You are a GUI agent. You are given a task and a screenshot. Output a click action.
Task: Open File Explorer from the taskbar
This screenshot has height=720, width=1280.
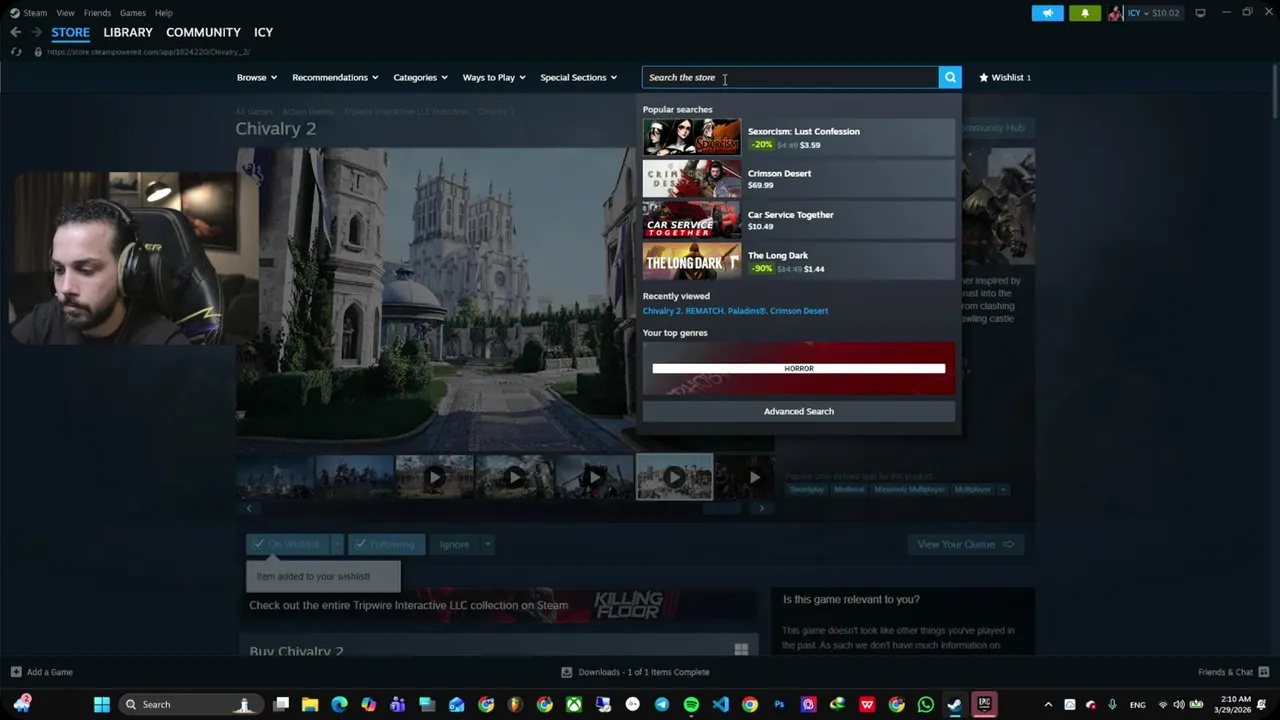[310, 705]
